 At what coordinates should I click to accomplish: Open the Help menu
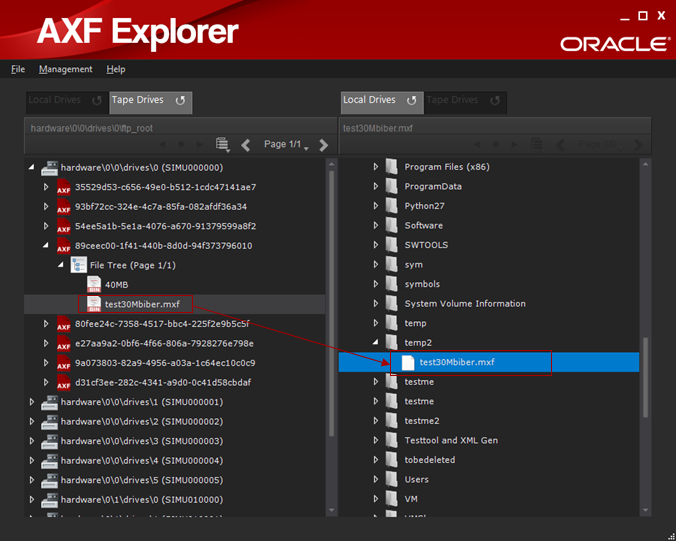[x=116, y=69]
